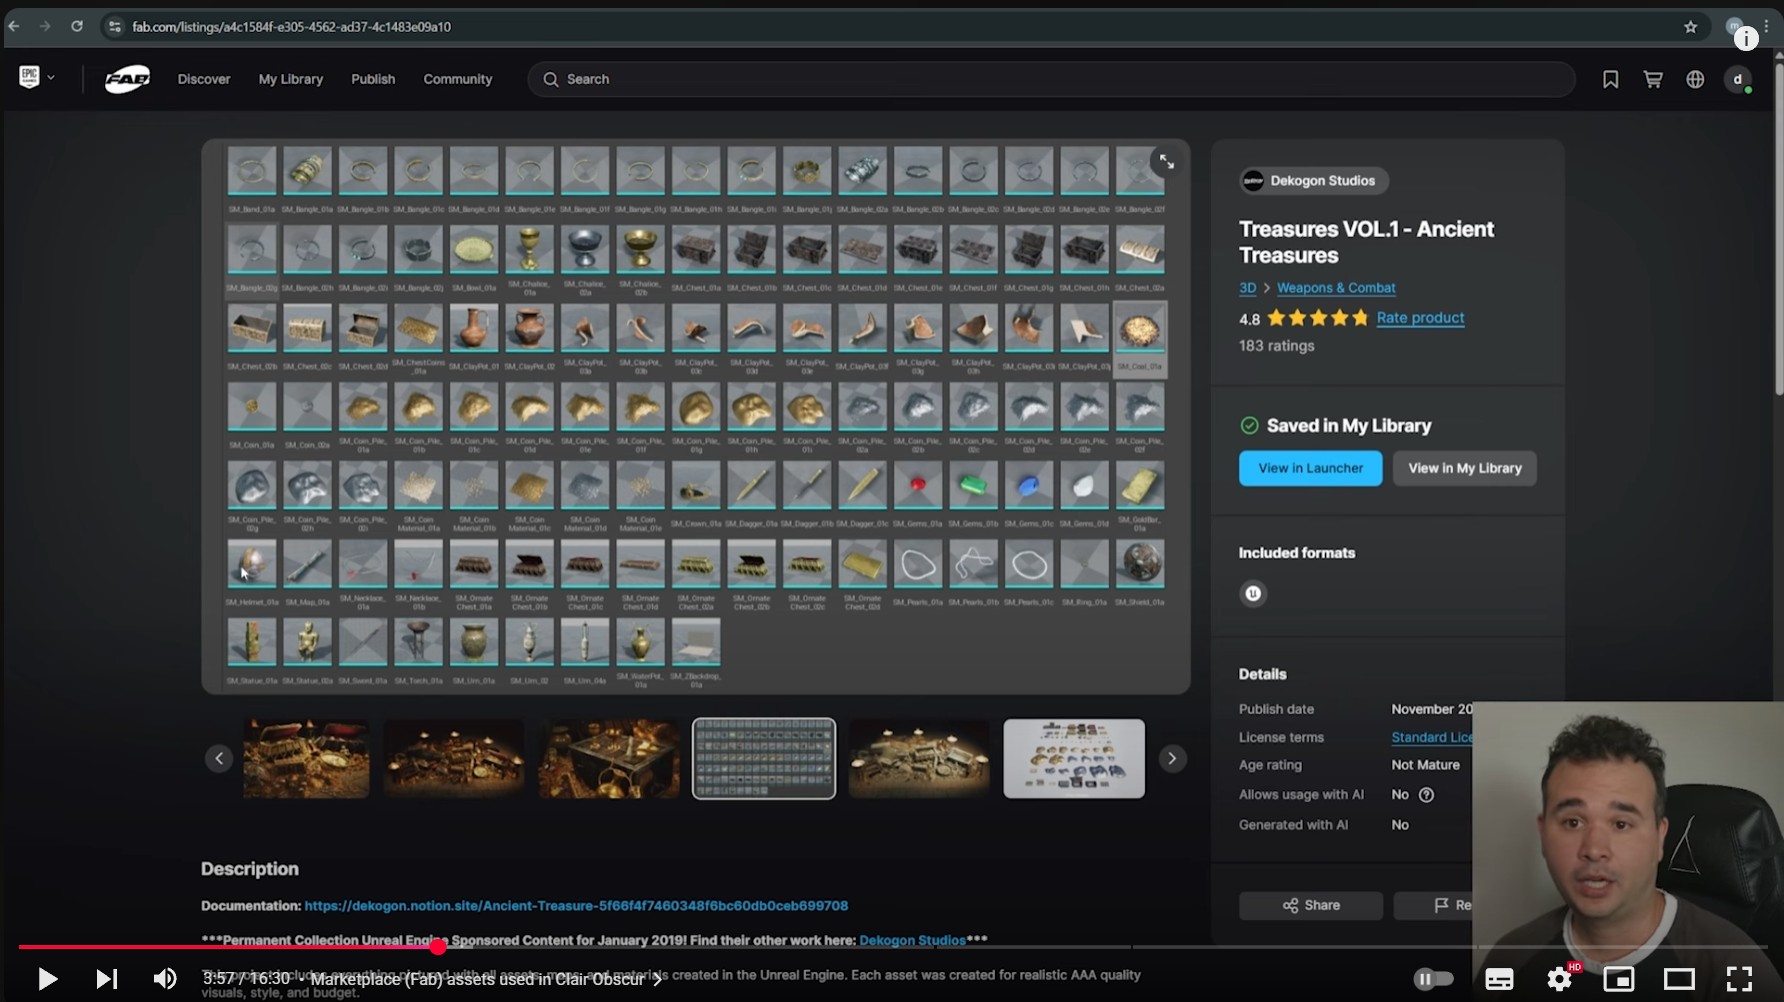Click the info card icon at top right
1784x1002 pixels.
tap(1746, 39)
